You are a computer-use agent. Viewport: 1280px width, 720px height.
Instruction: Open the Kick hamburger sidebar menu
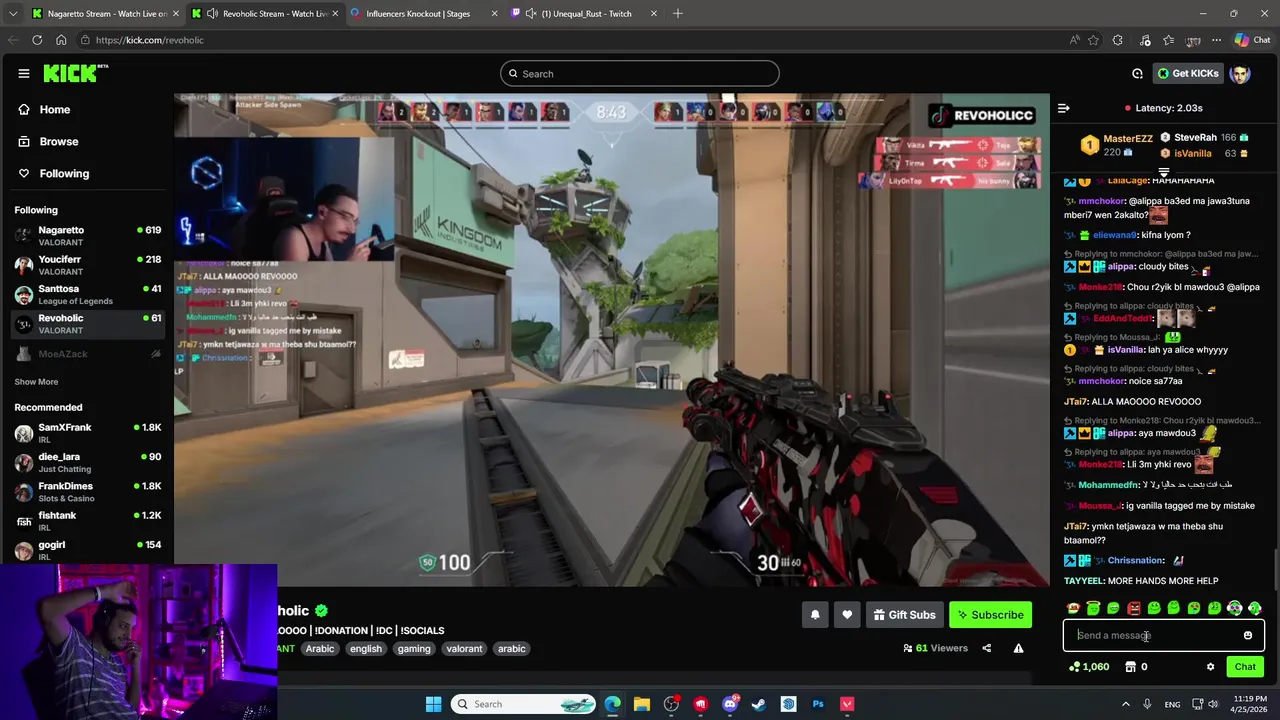coord(23,73)
